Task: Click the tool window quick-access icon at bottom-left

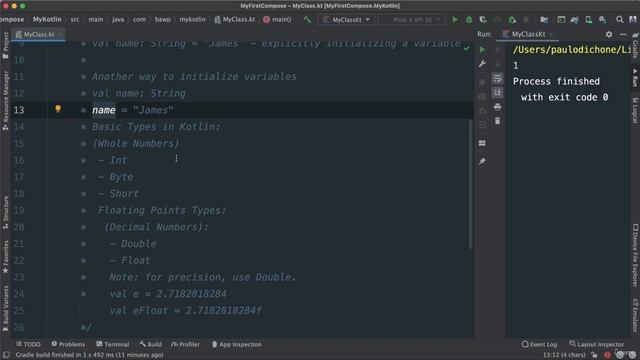Action: point(6,355)
